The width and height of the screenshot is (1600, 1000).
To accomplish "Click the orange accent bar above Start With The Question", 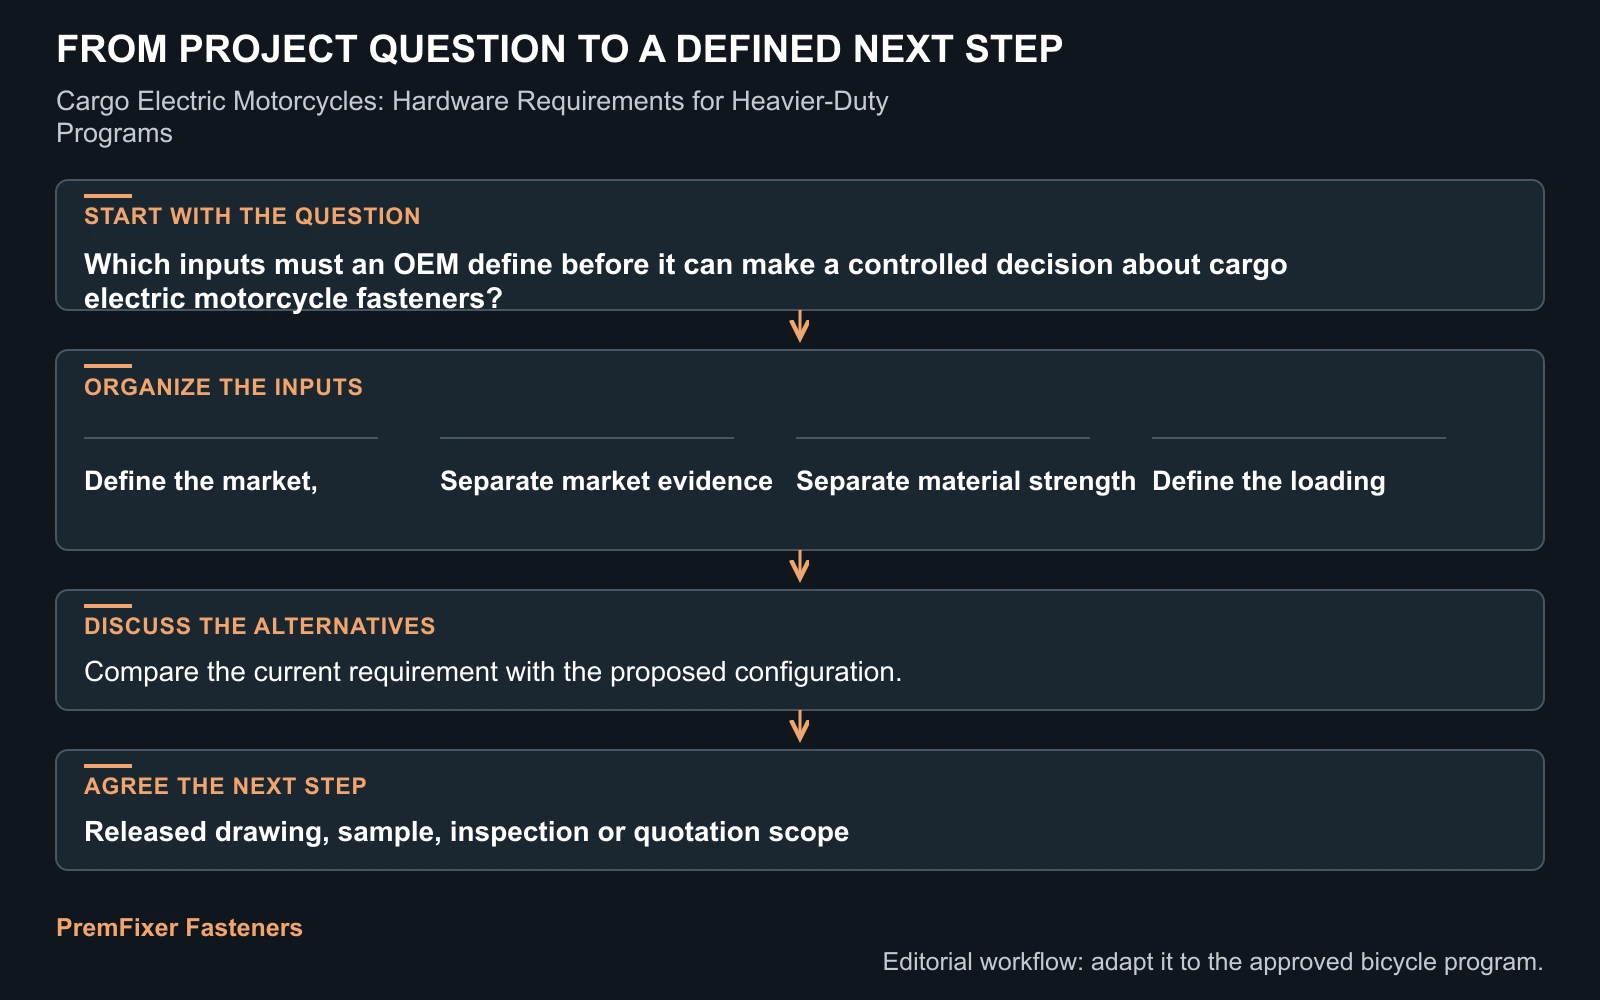I will click(108, 196).
